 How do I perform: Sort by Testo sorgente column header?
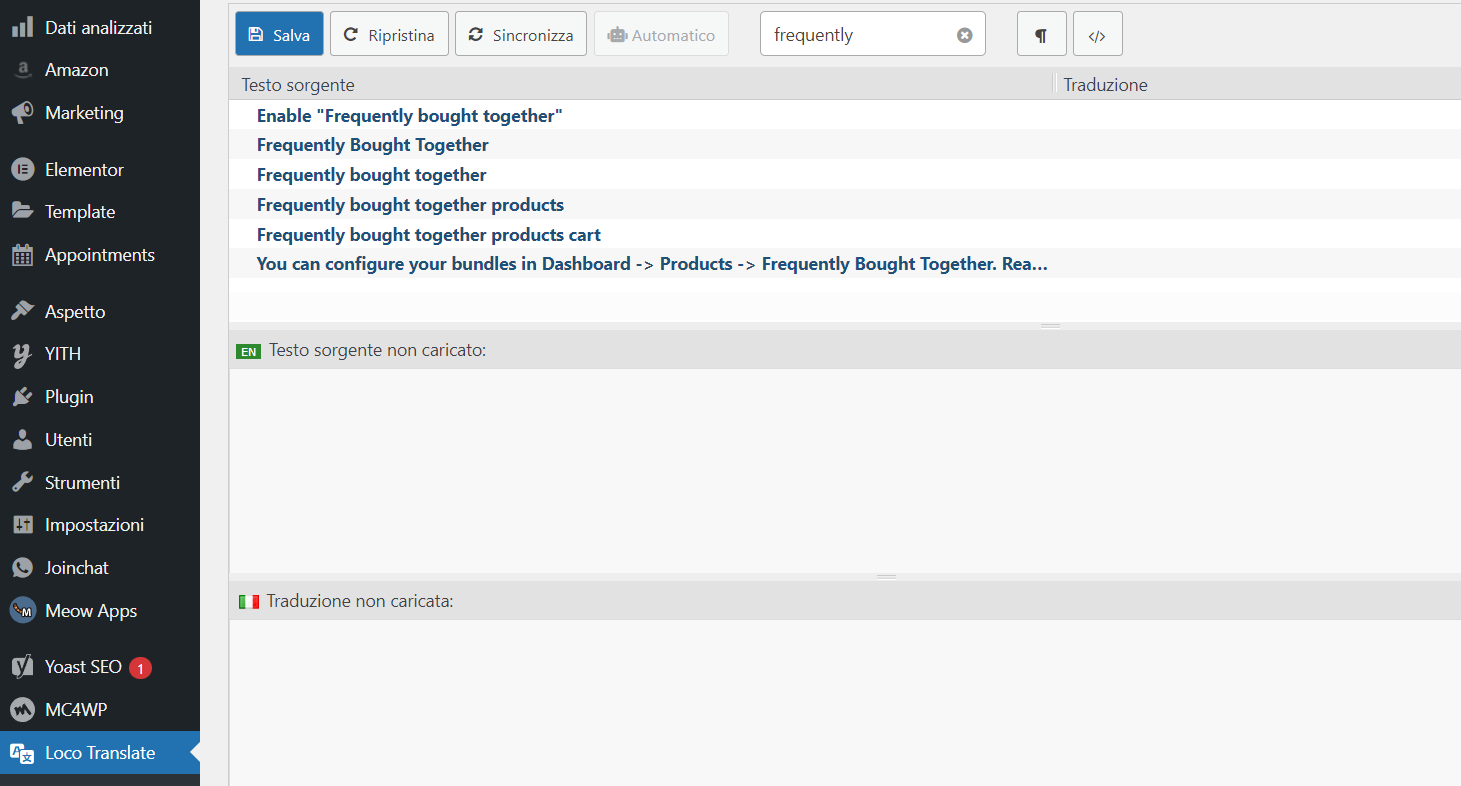pos(298,85)
